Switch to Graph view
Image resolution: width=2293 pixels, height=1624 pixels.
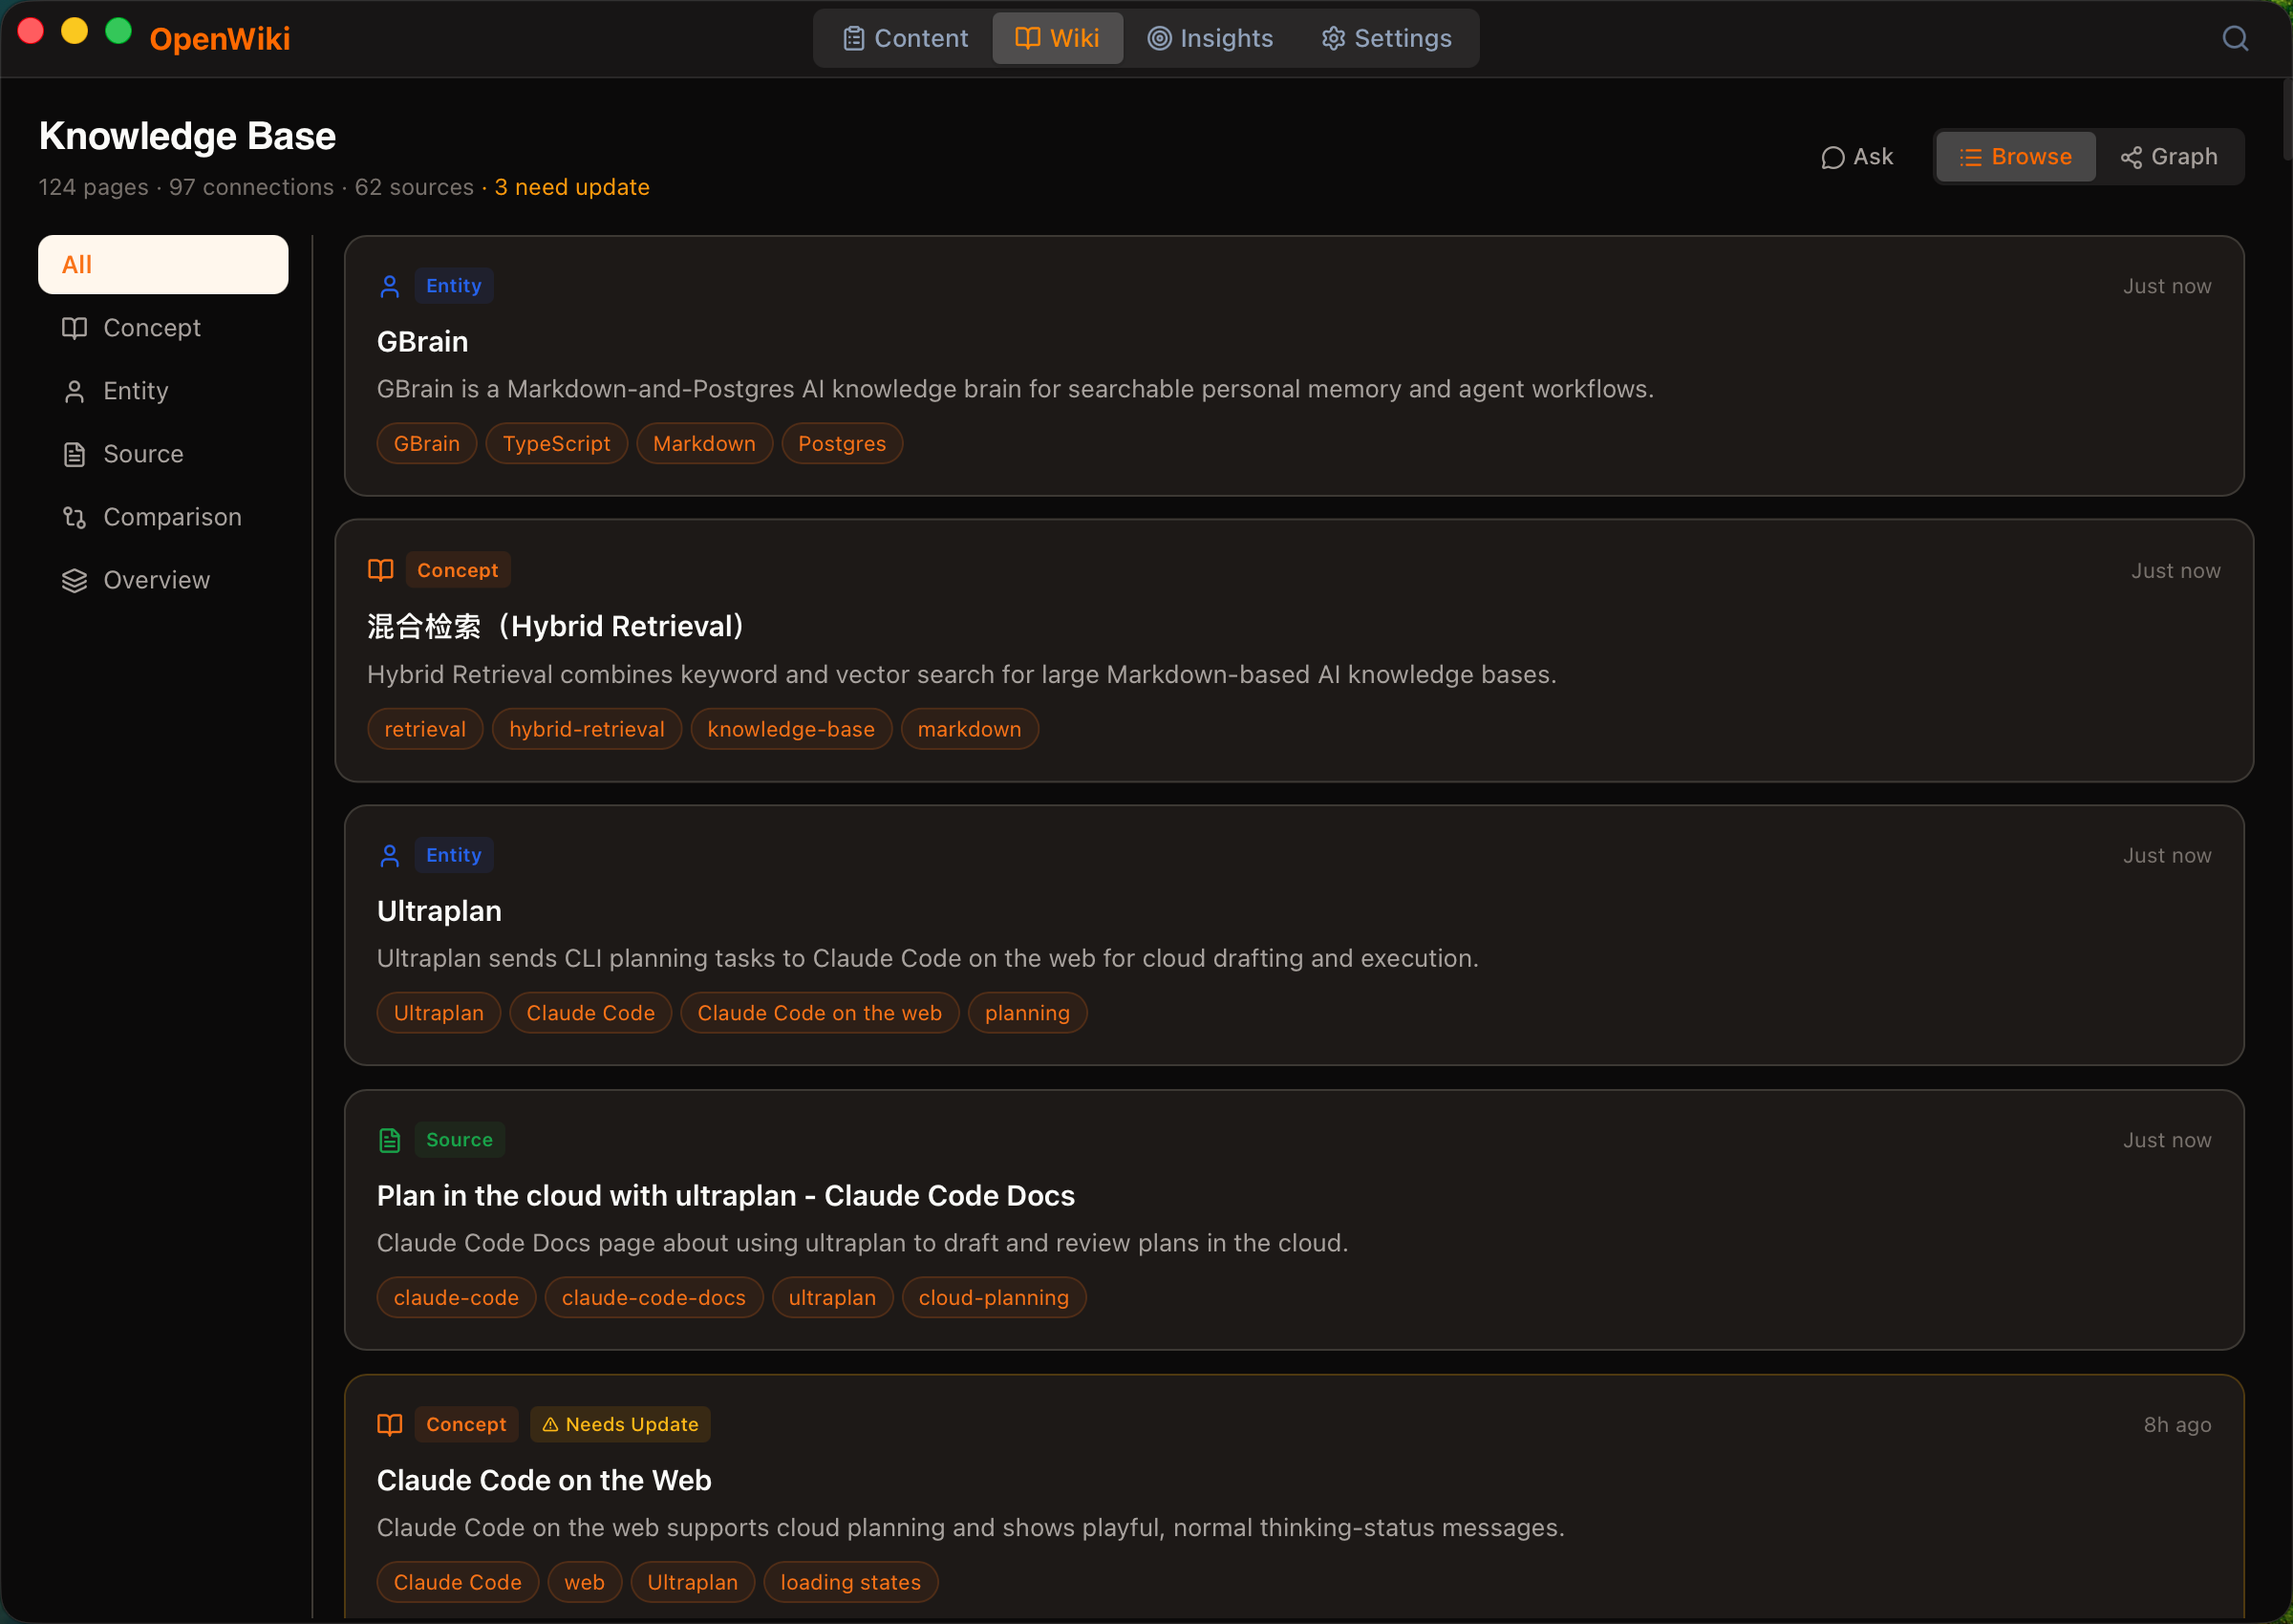(x=2169, y=157)
